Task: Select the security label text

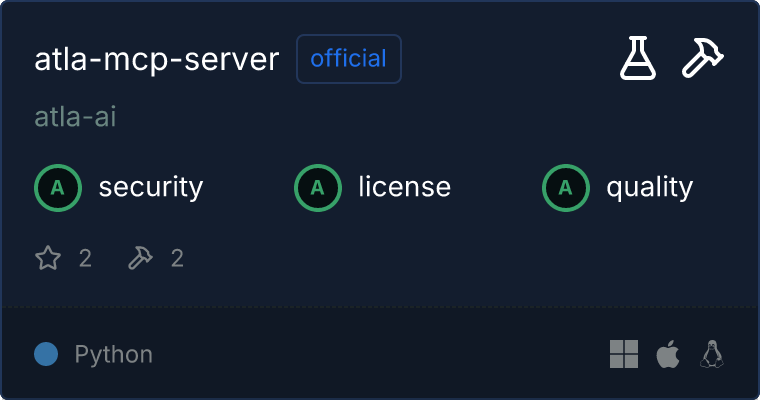Action: coord(150,187)
